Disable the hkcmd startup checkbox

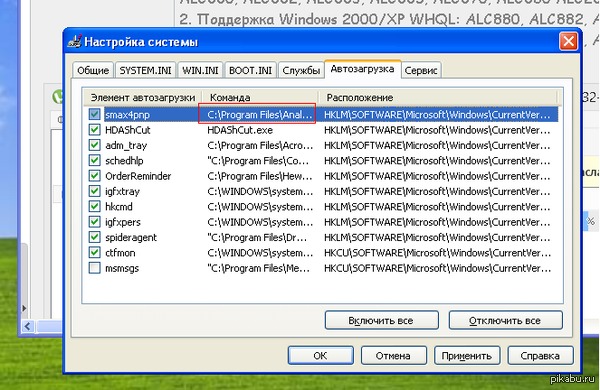coord(94,206)
